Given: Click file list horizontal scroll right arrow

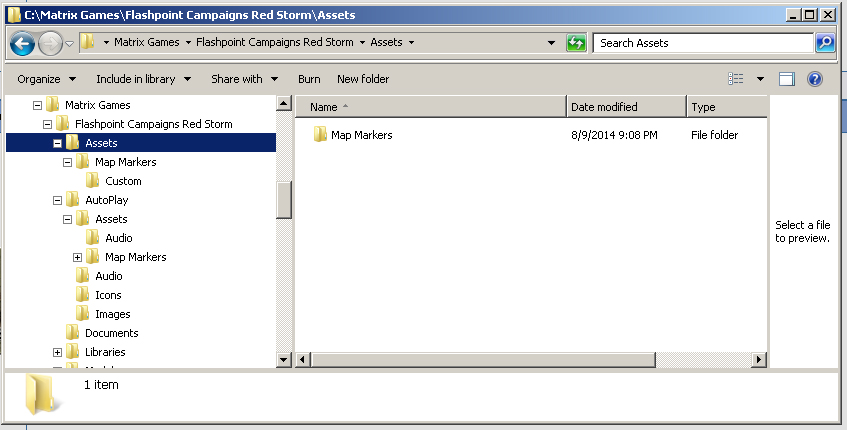Looking at the screenshot, I should (x=759, y=359).
